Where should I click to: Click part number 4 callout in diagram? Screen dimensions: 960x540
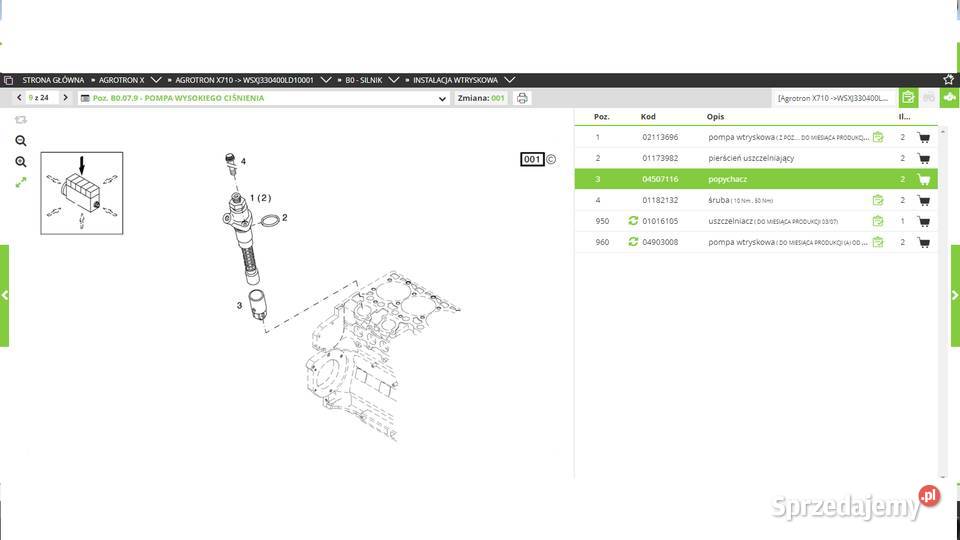(x=243, y=162)
